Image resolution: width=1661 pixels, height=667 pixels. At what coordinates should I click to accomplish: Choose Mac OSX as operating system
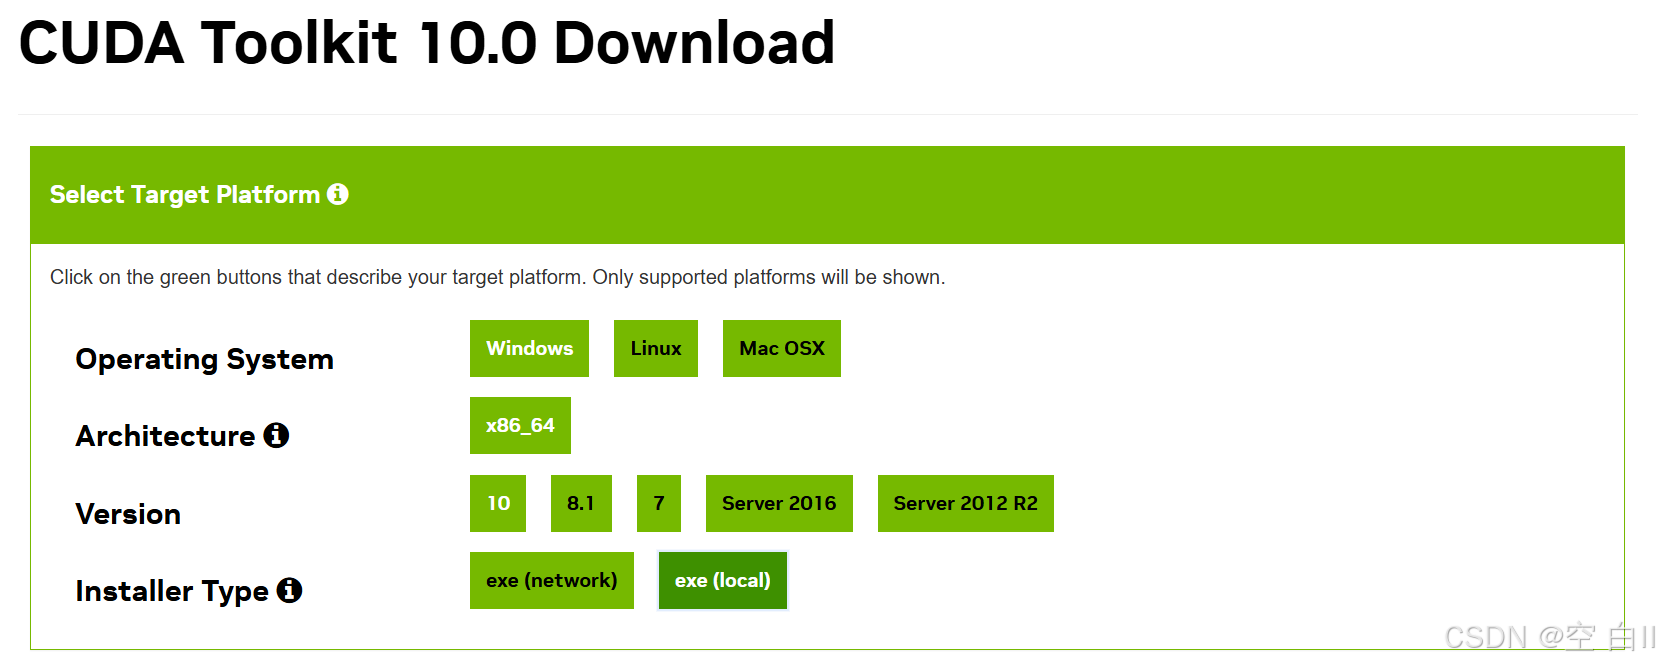coord(782,348)
